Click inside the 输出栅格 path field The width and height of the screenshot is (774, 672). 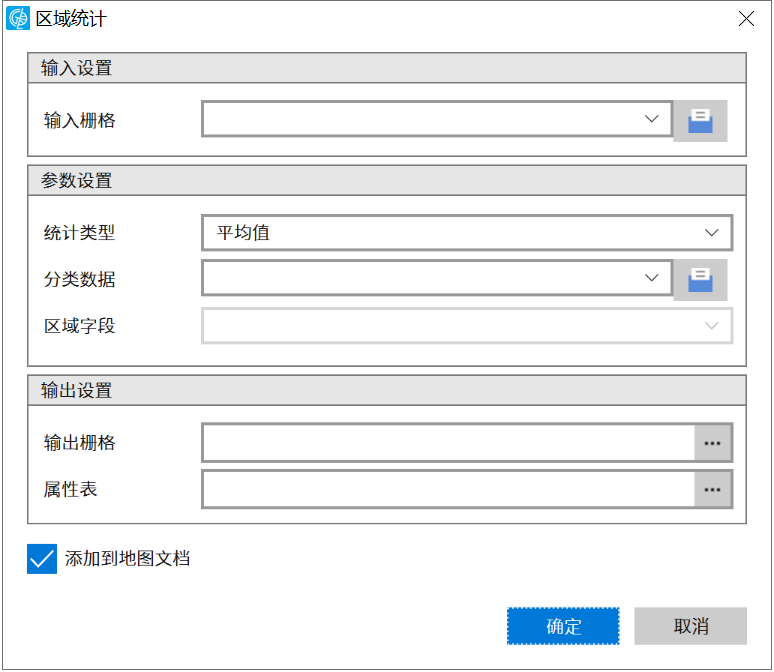[x=448, y=442]
